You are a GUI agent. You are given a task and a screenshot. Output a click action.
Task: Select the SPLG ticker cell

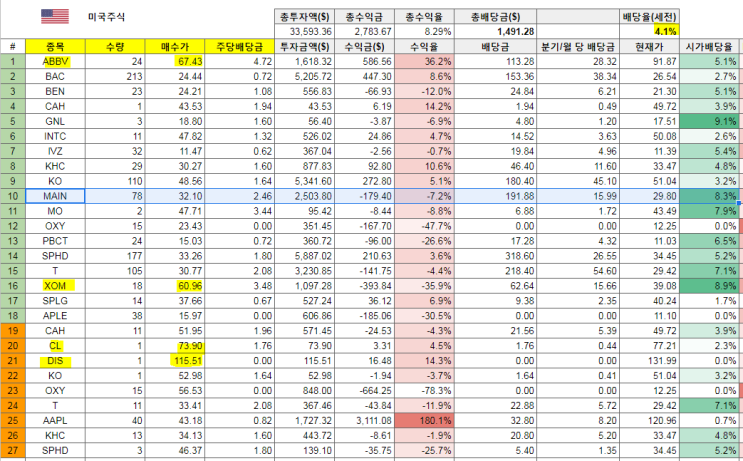[x=55, y=301]
